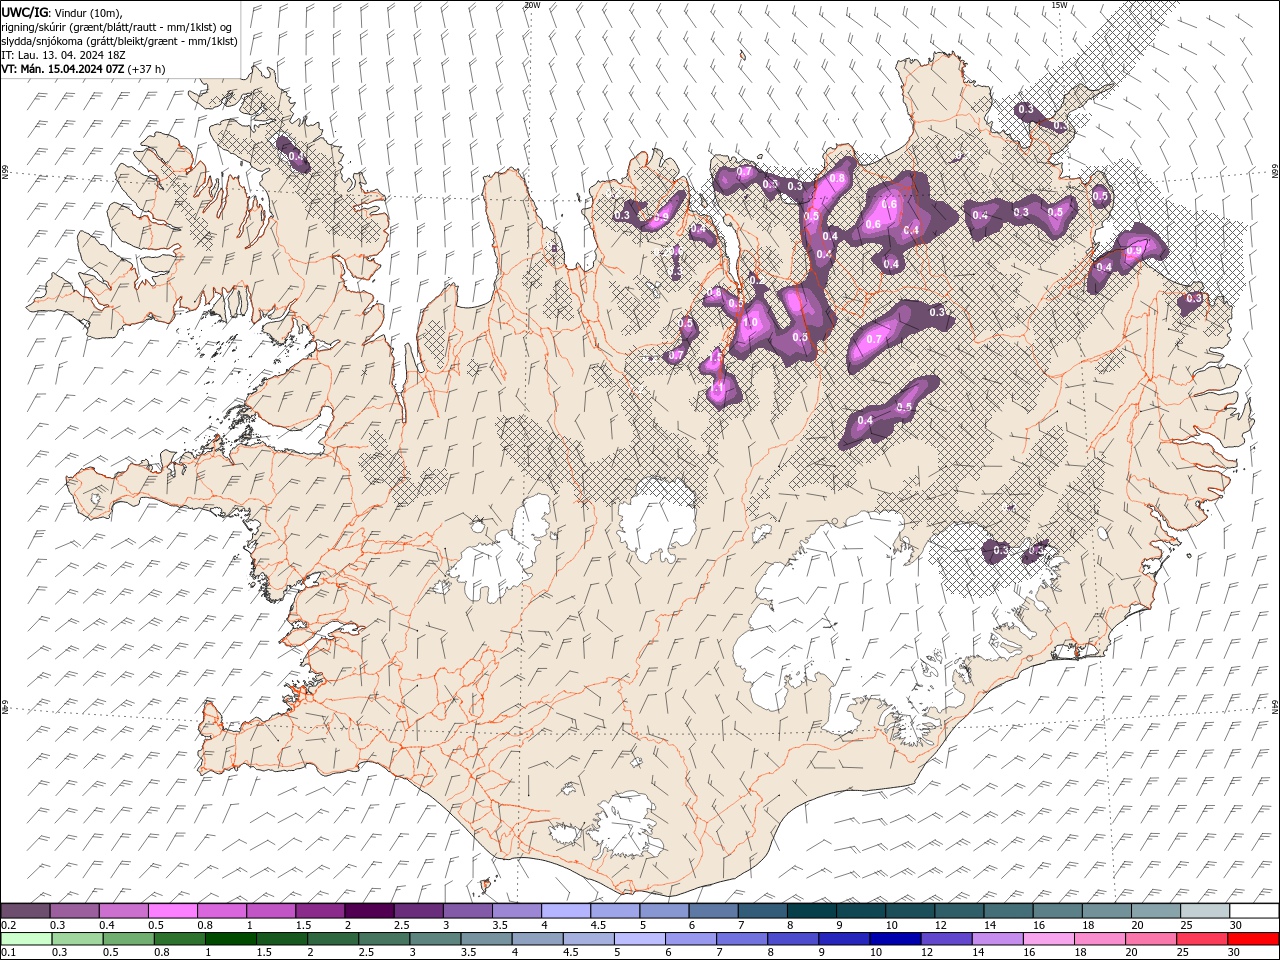Select the upper scale swatch starting at 0.8
Viewport: 1280px width, 960px height.
coord(221,911)
